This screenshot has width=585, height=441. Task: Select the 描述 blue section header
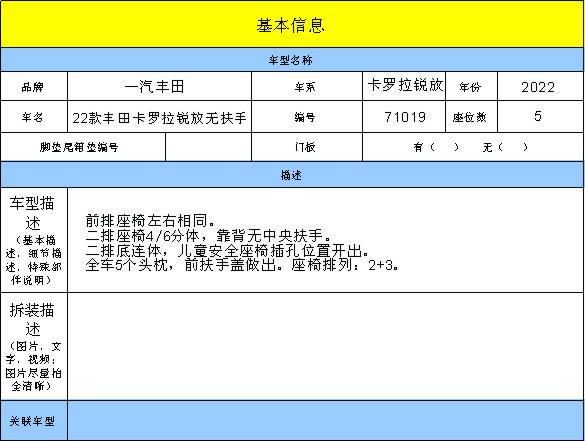pyautogui.click(x=292, y=175)
